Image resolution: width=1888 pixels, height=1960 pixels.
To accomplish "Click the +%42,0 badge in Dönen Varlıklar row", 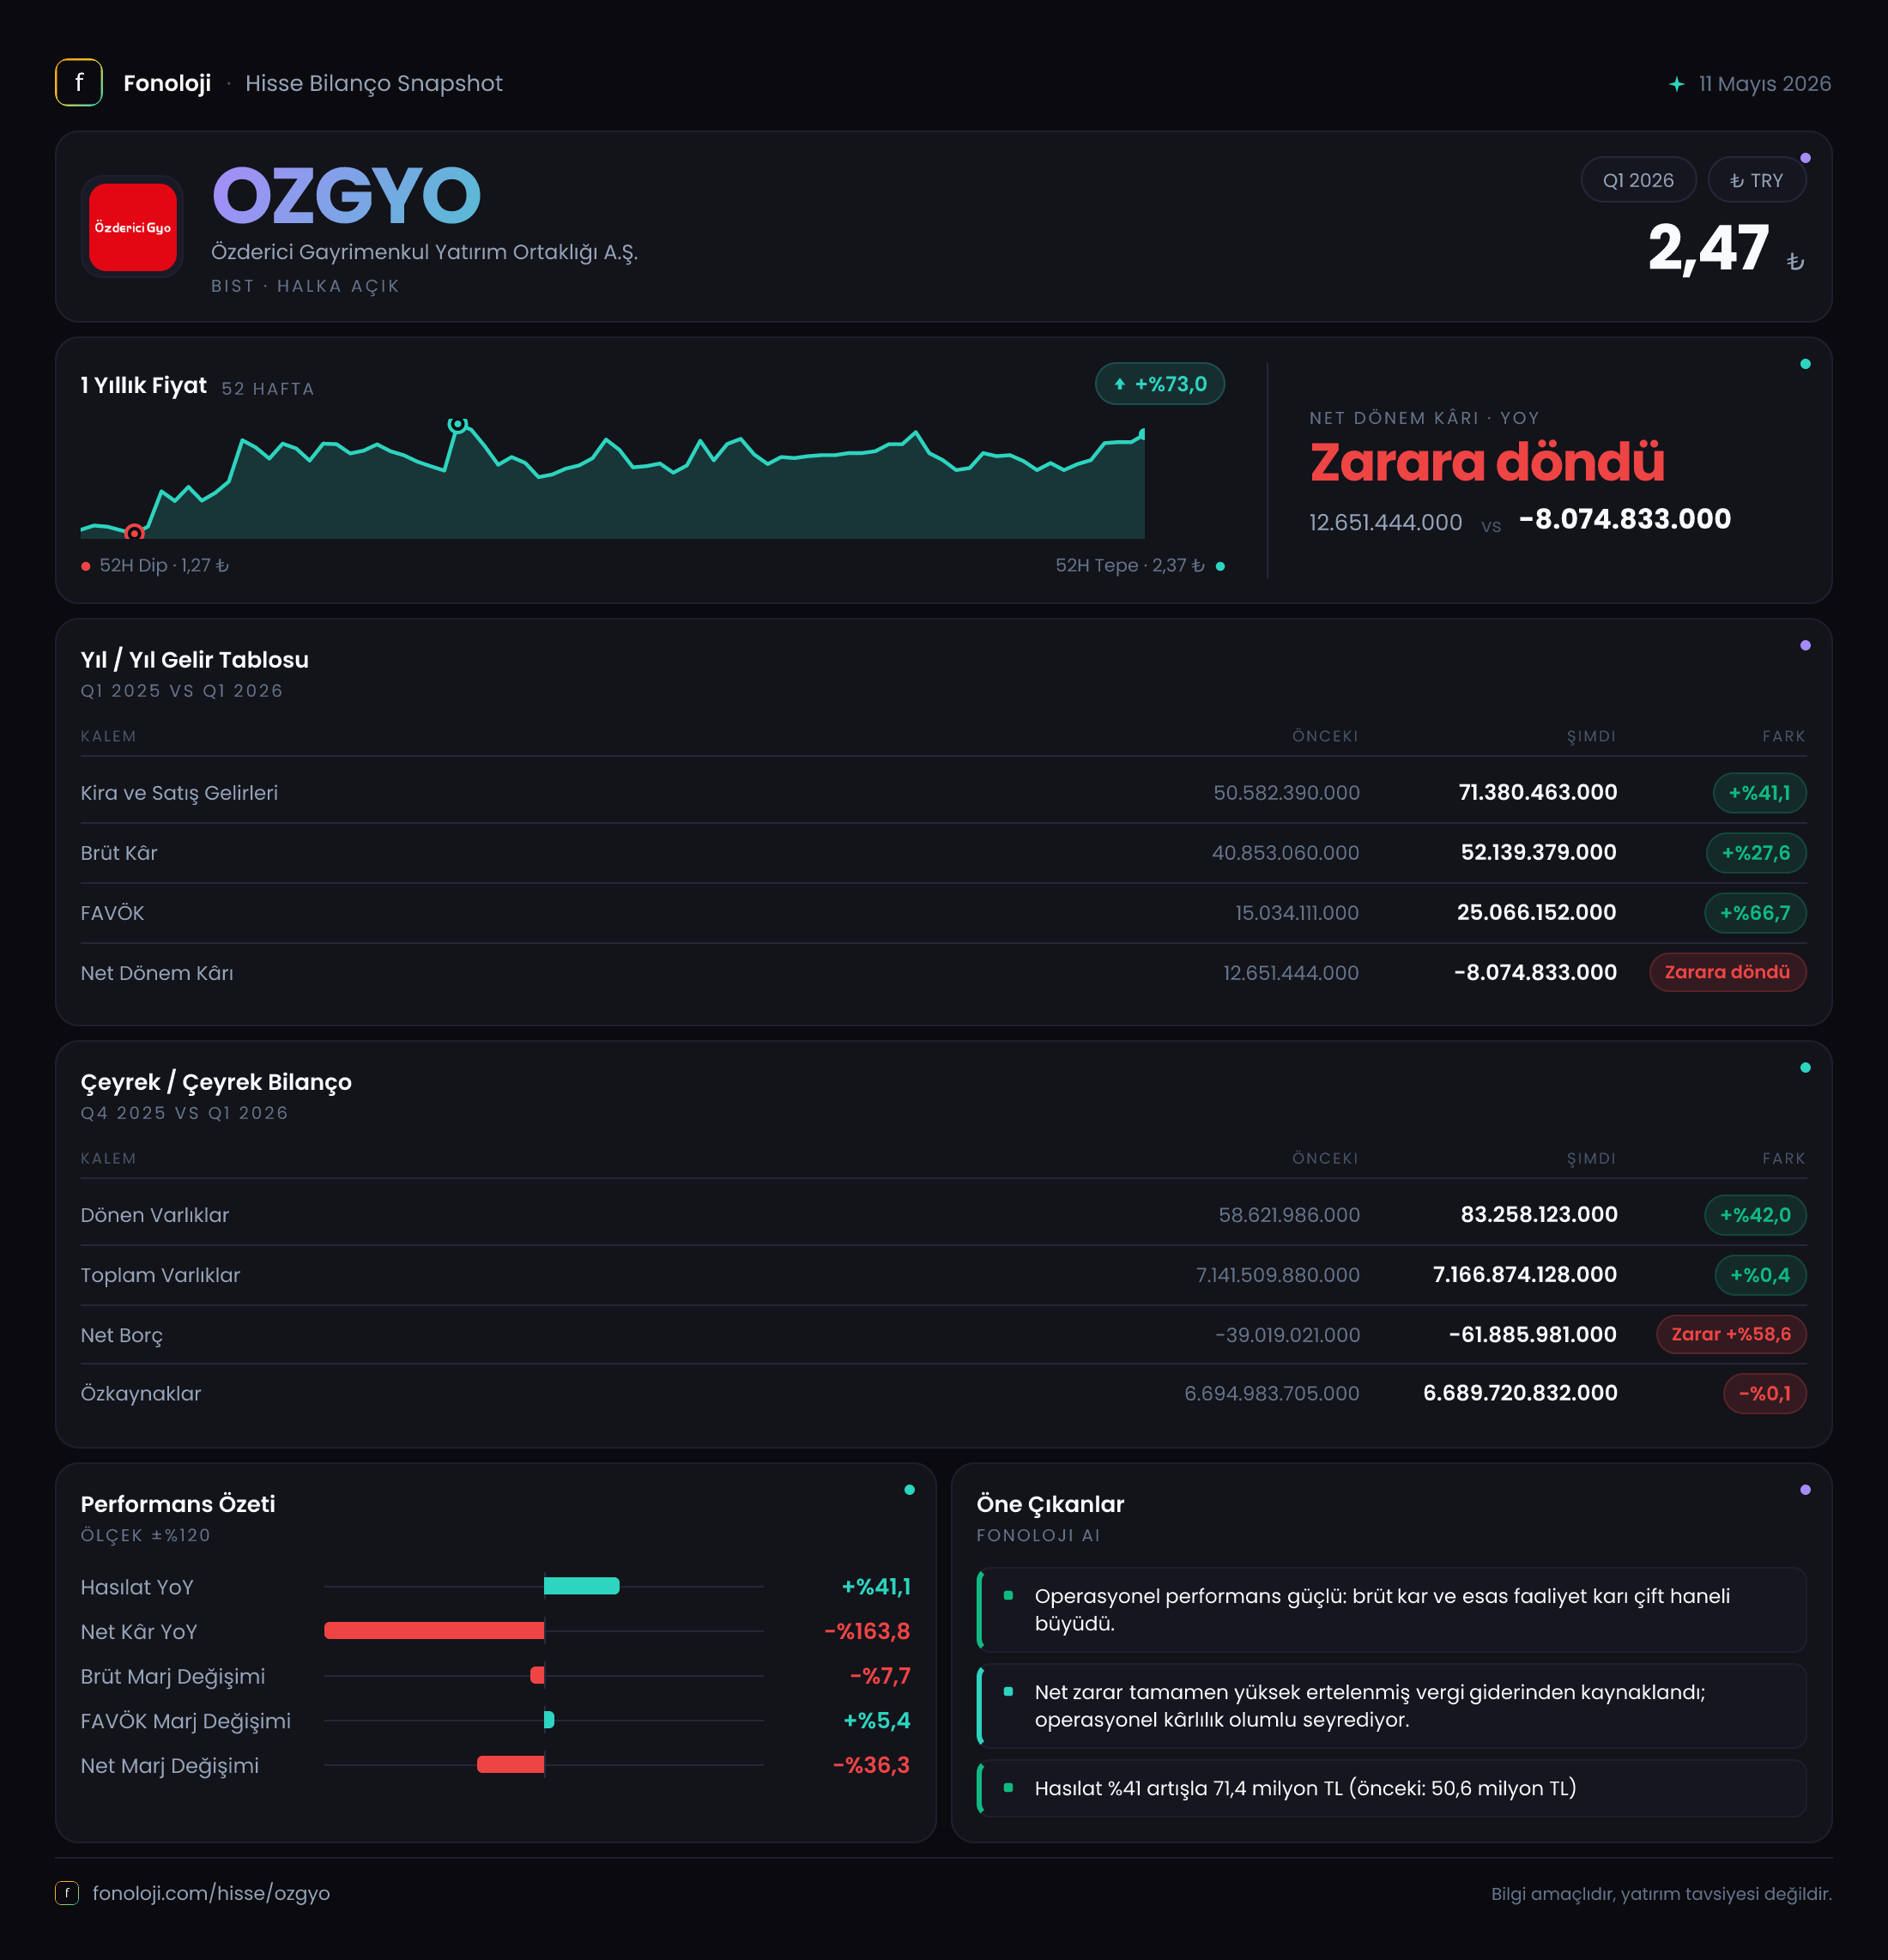I will 1755,1215.
